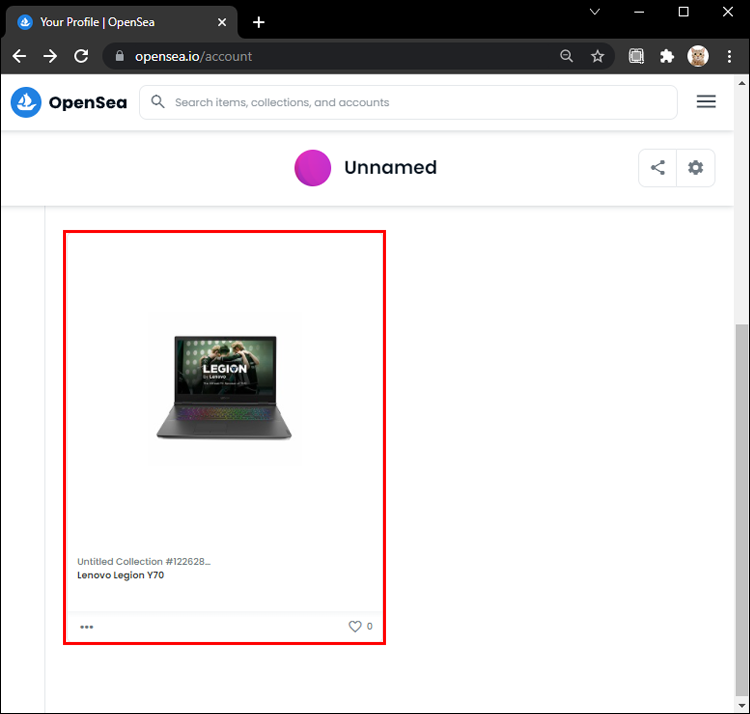Screen dimensions: 750x714
Task: Share the profile using the share icon
Action: [658, 168]
